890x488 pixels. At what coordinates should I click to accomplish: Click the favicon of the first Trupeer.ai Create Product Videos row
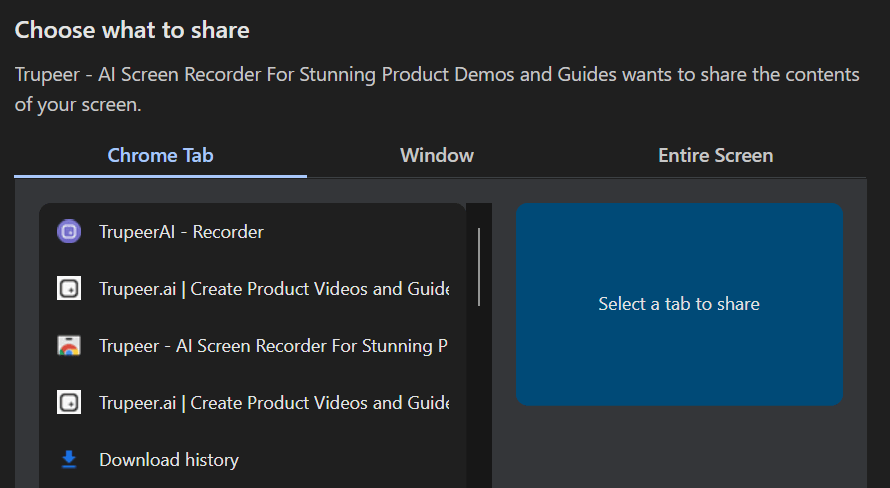69,288
